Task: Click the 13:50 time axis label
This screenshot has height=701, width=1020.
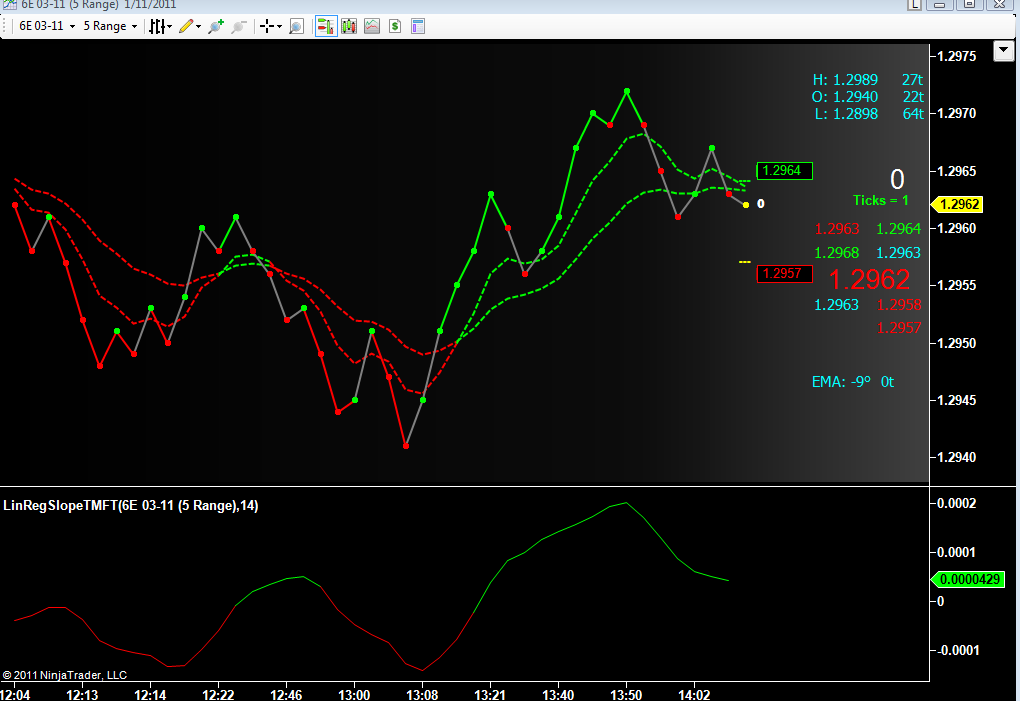Action: 626,694
